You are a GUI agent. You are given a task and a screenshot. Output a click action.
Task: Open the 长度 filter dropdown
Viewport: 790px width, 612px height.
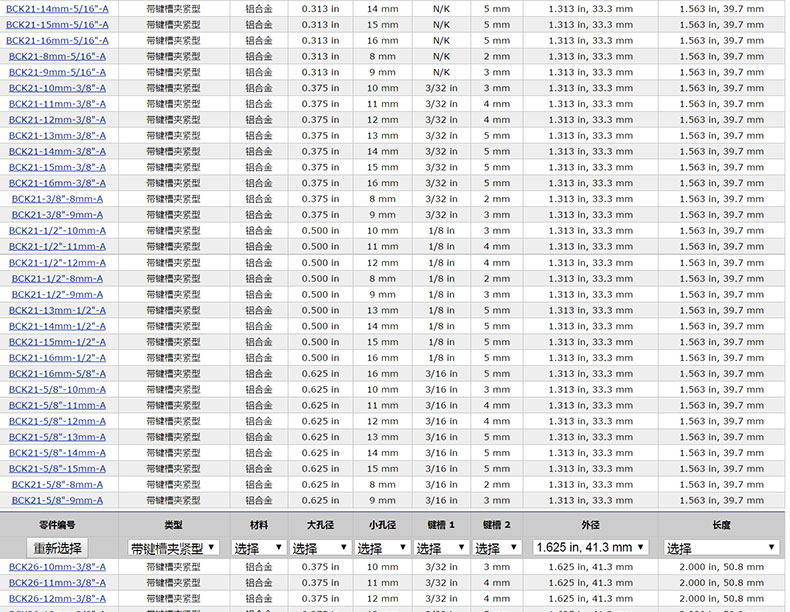721,548
